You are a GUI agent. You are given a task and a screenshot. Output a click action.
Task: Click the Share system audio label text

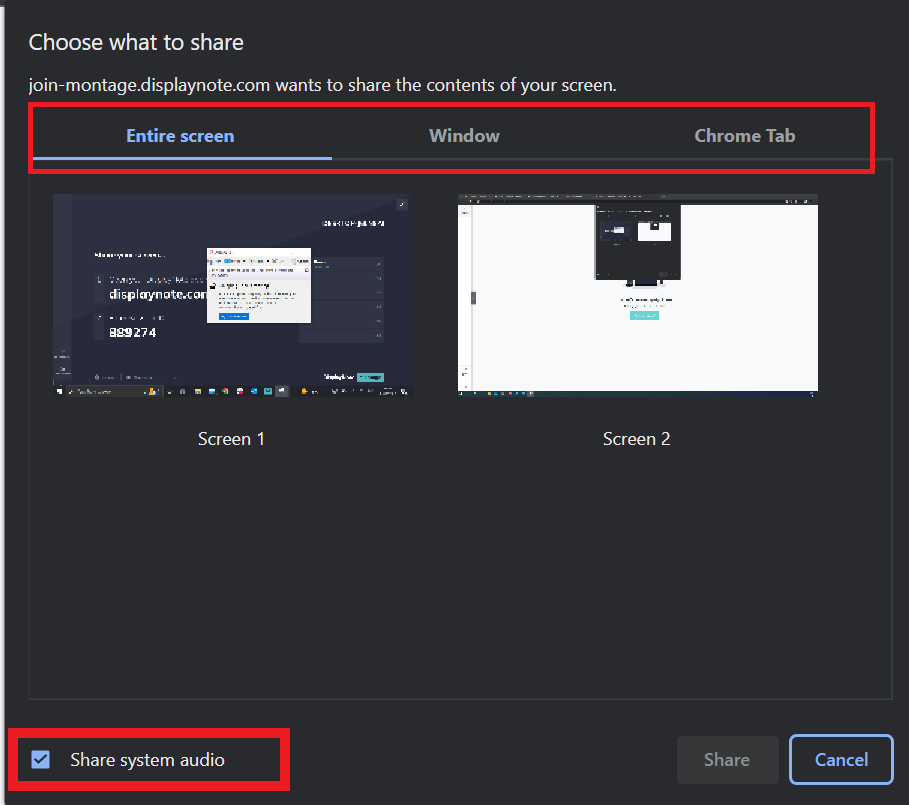pyautogui.click(x=147, y=760)
